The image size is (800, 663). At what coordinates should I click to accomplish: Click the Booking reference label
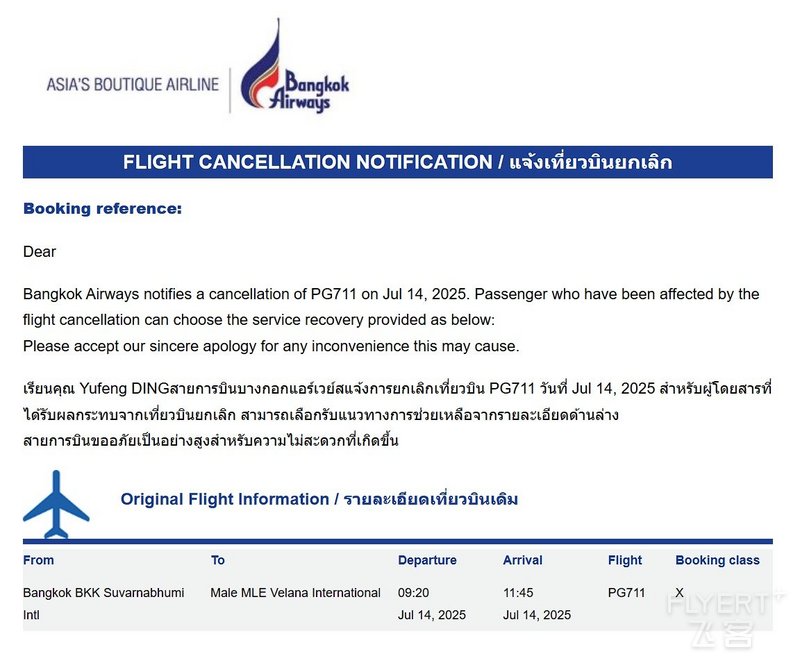click(x=103, y=208)
